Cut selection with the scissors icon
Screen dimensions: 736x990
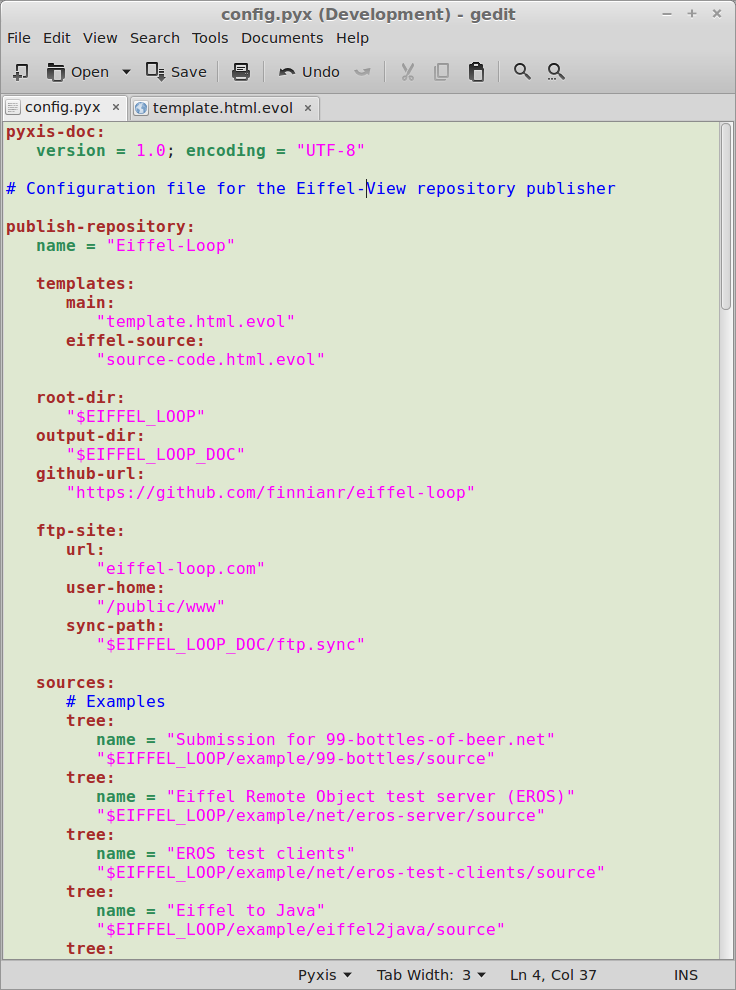coord(407,72)
